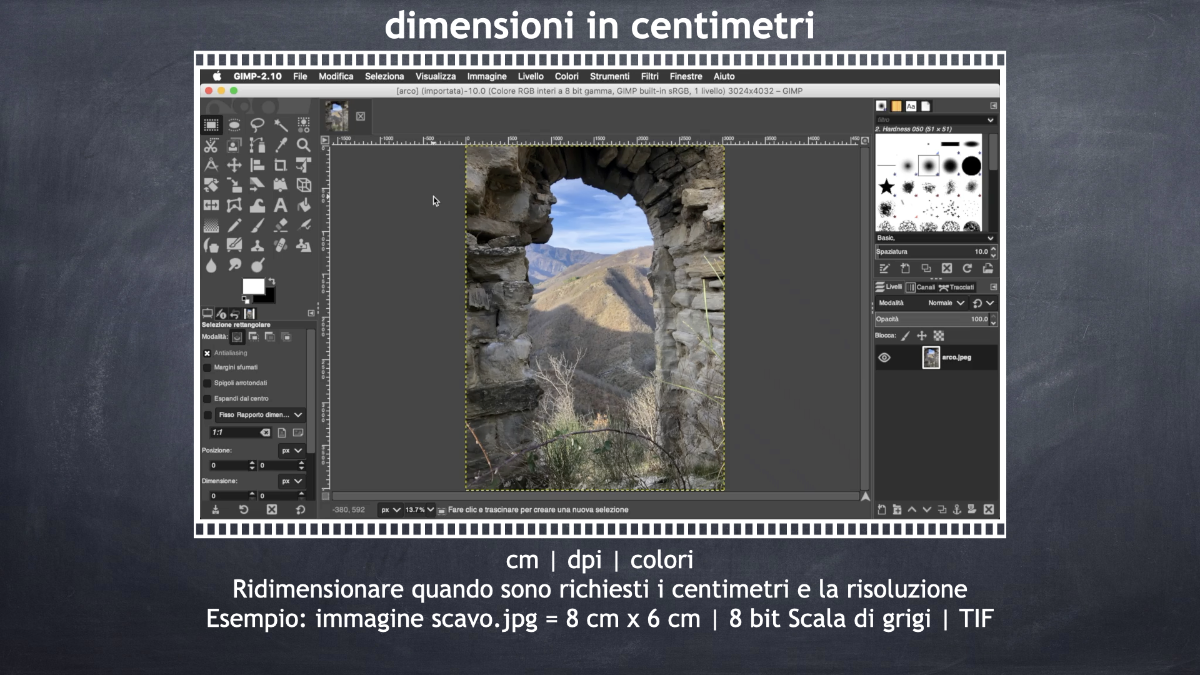Open the layer Modalità Normale dropdown
Image resolution: width=1200 pixels, height=675 pixels.
(x=947, y=302)
